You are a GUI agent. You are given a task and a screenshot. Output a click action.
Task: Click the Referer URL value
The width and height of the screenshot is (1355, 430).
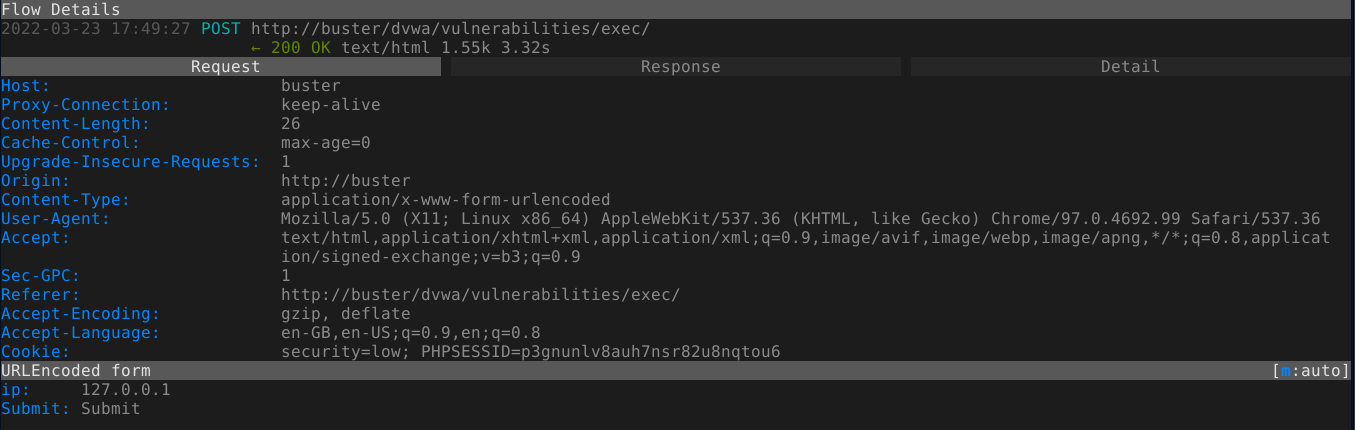point(480,295)
